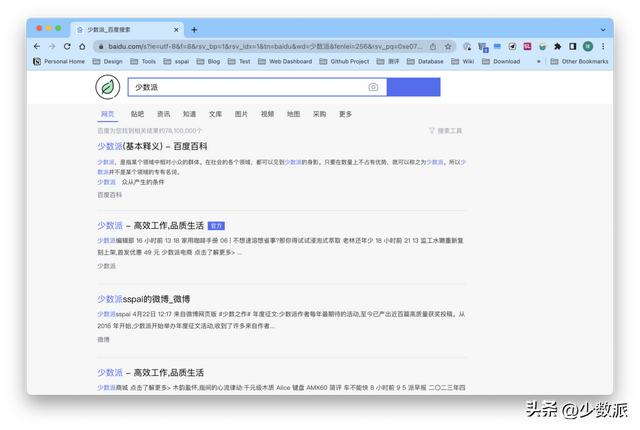Viewport: 640px width, 430px height.
Task: Click the 微博 source label under the third result
Action: click(x=103, y=339)
